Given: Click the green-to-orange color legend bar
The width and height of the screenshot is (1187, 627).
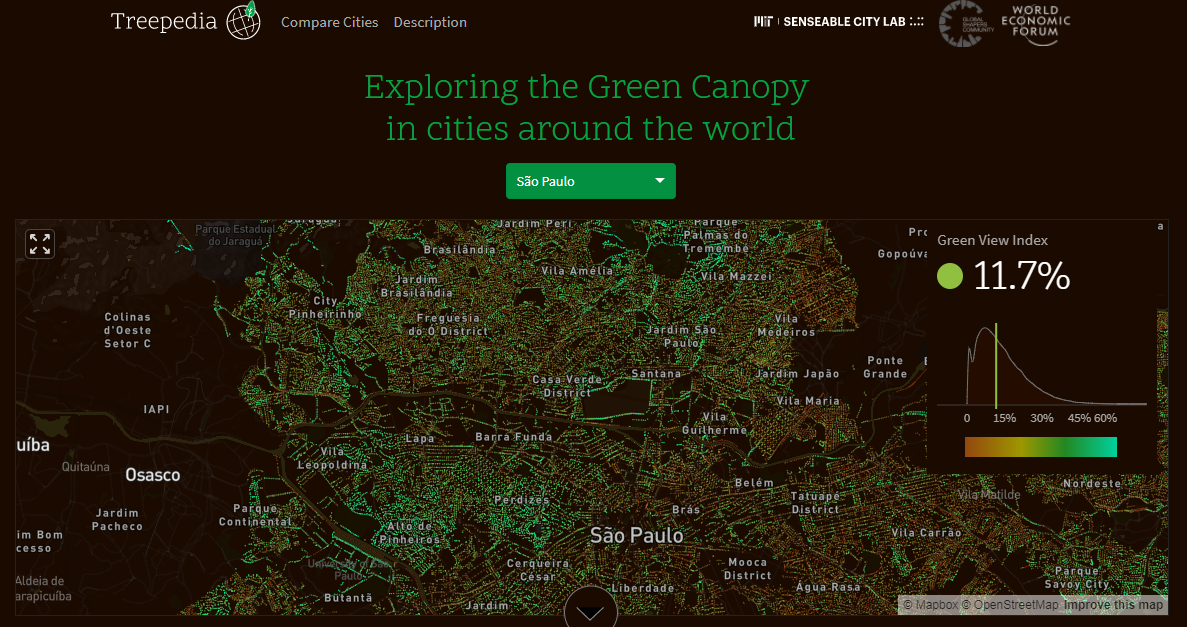Looking at the screenshot, I should [1040, 447].
